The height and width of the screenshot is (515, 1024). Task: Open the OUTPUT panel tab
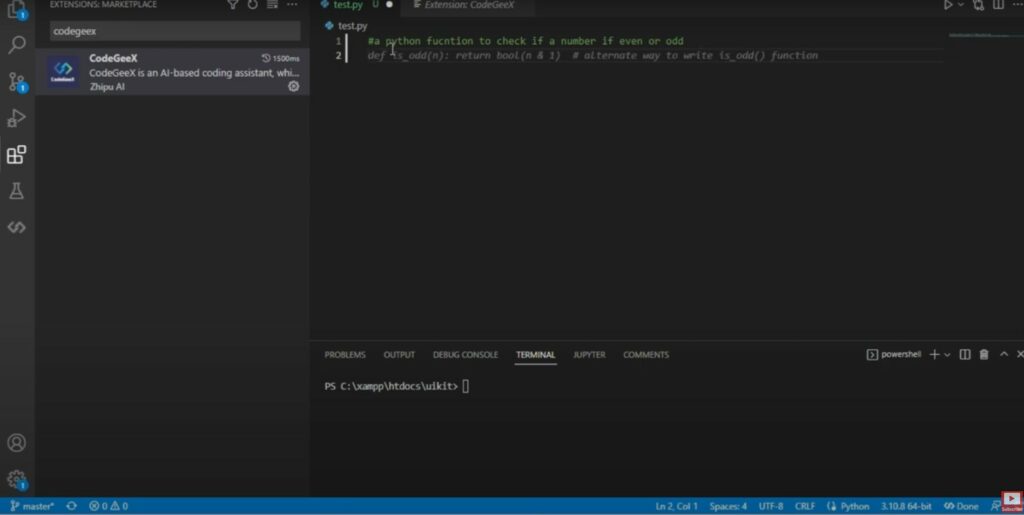pyautogui.click(x=399, y=355)
